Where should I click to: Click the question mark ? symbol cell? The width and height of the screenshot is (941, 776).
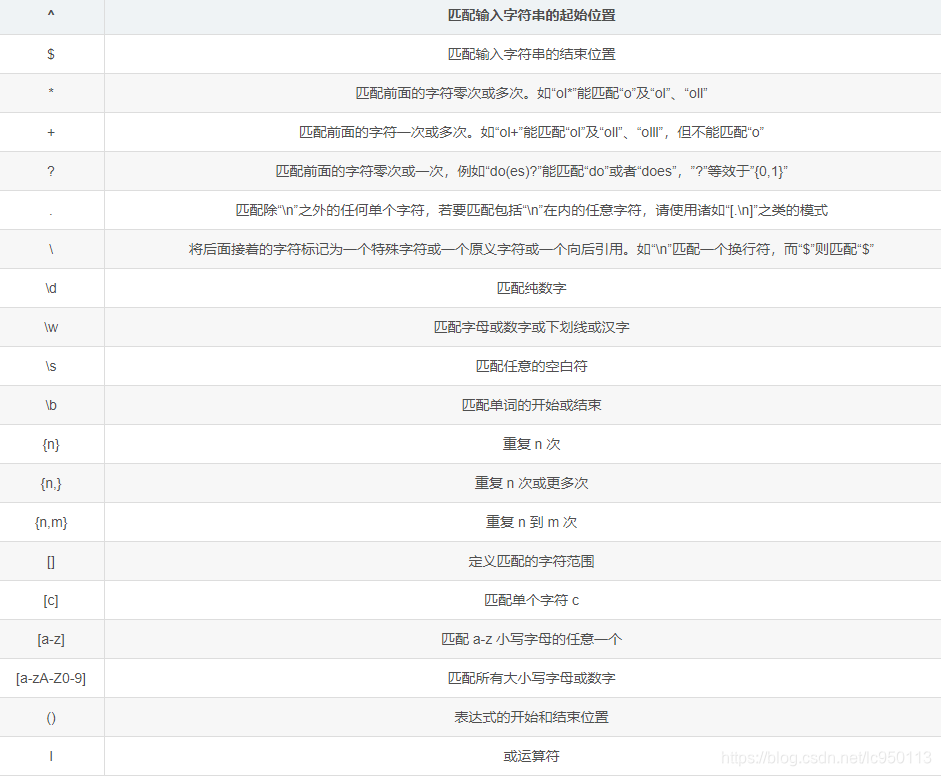coord(51,171)
